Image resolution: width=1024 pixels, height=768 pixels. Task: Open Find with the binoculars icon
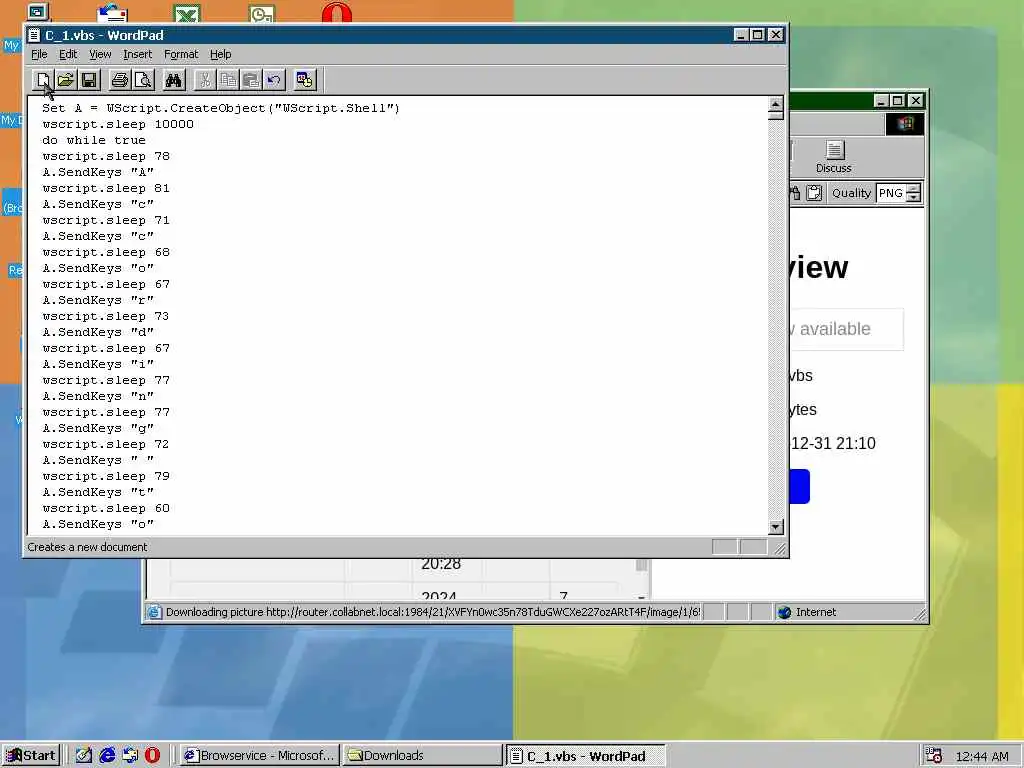point(174,80)
